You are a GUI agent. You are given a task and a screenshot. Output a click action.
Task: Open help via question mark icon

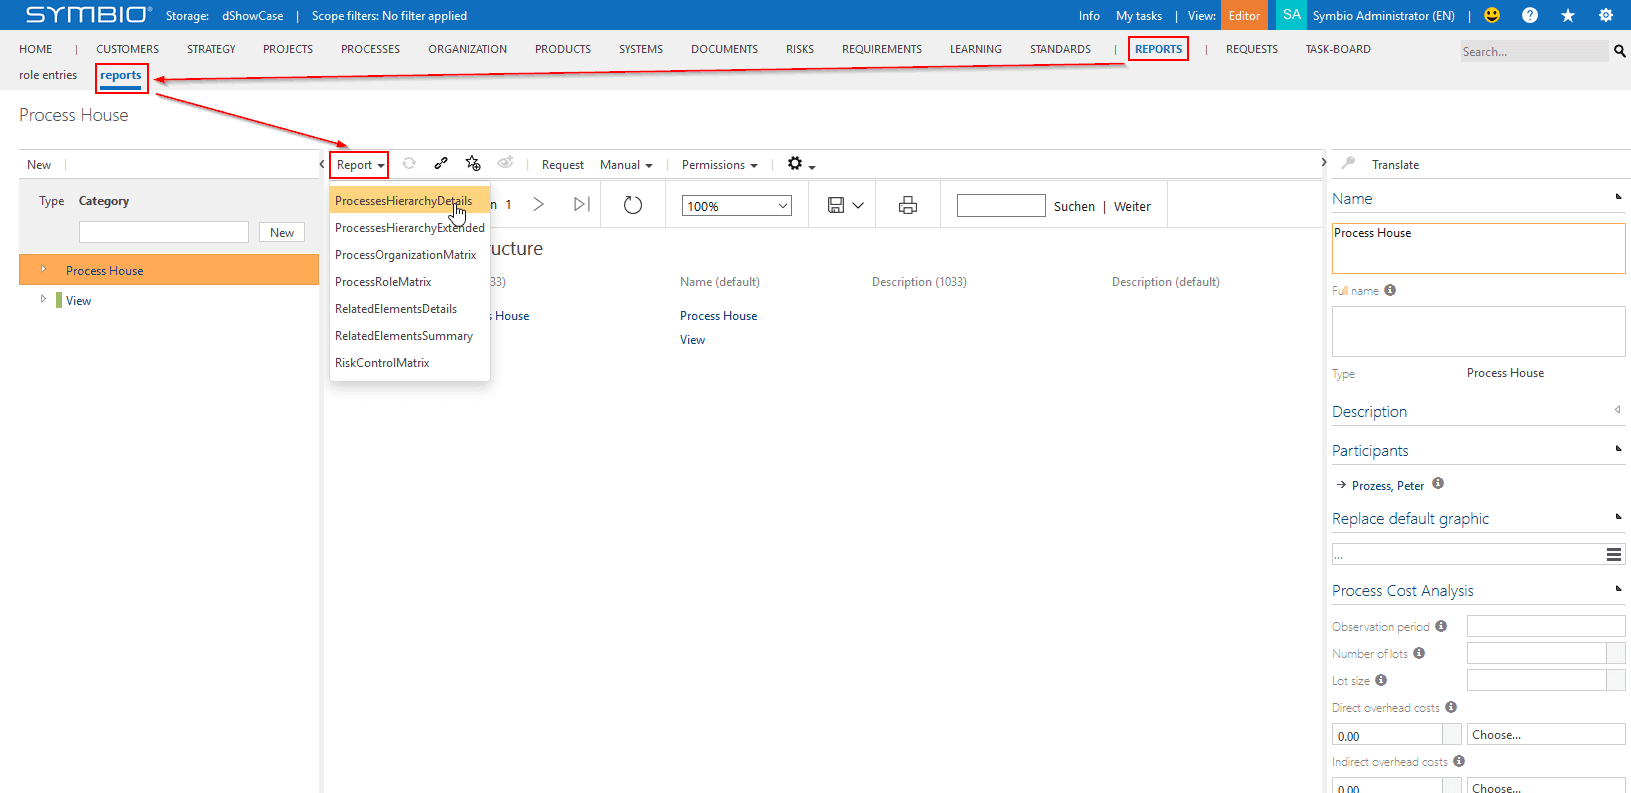[x=1529, y=15]
